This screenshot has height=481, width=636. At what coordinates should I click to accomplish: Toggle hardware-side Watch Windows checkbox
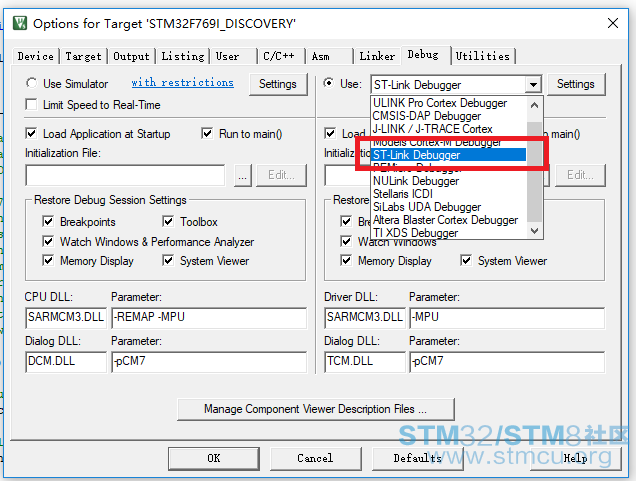pos(346,241)
